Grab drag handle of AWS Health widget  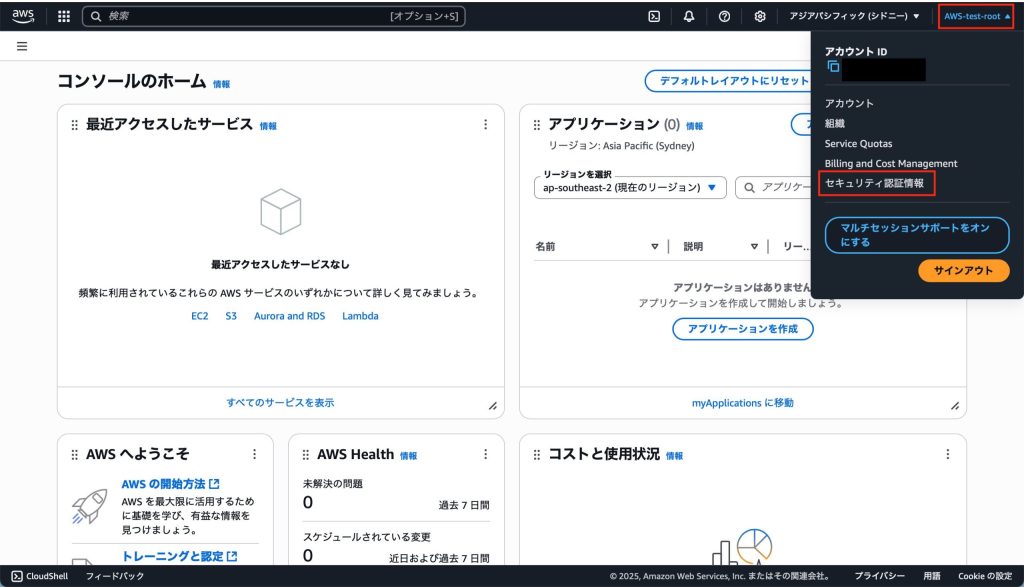click(x=306, y=454)
